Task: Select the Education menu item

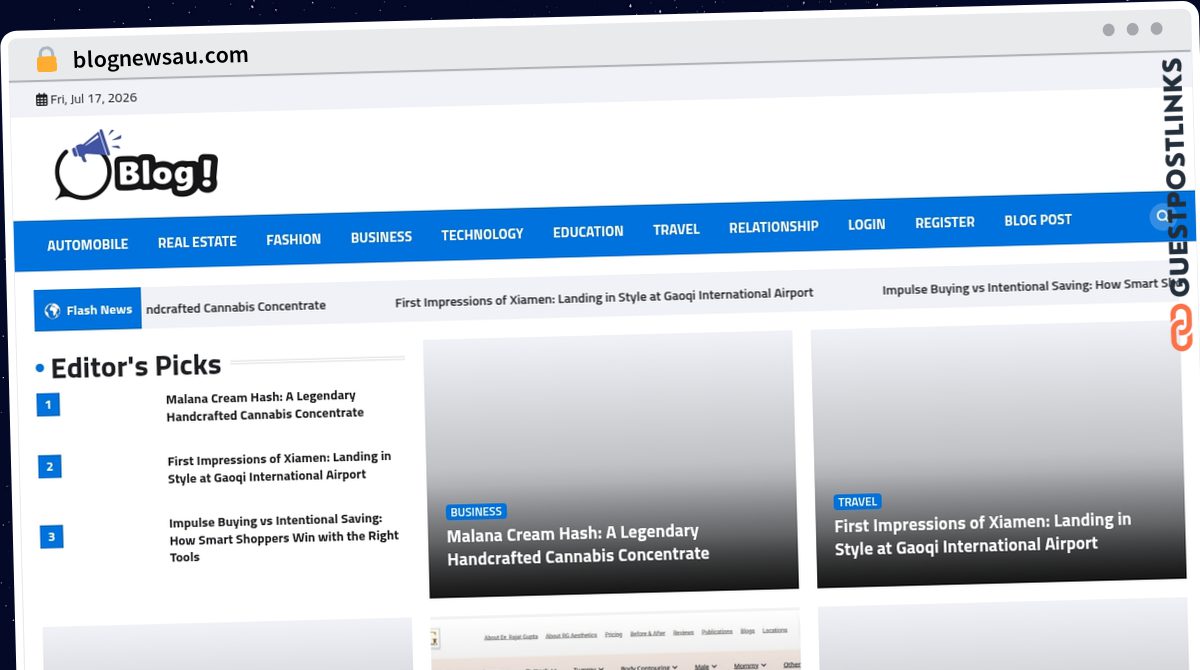Action: click(x=588, y=231)
